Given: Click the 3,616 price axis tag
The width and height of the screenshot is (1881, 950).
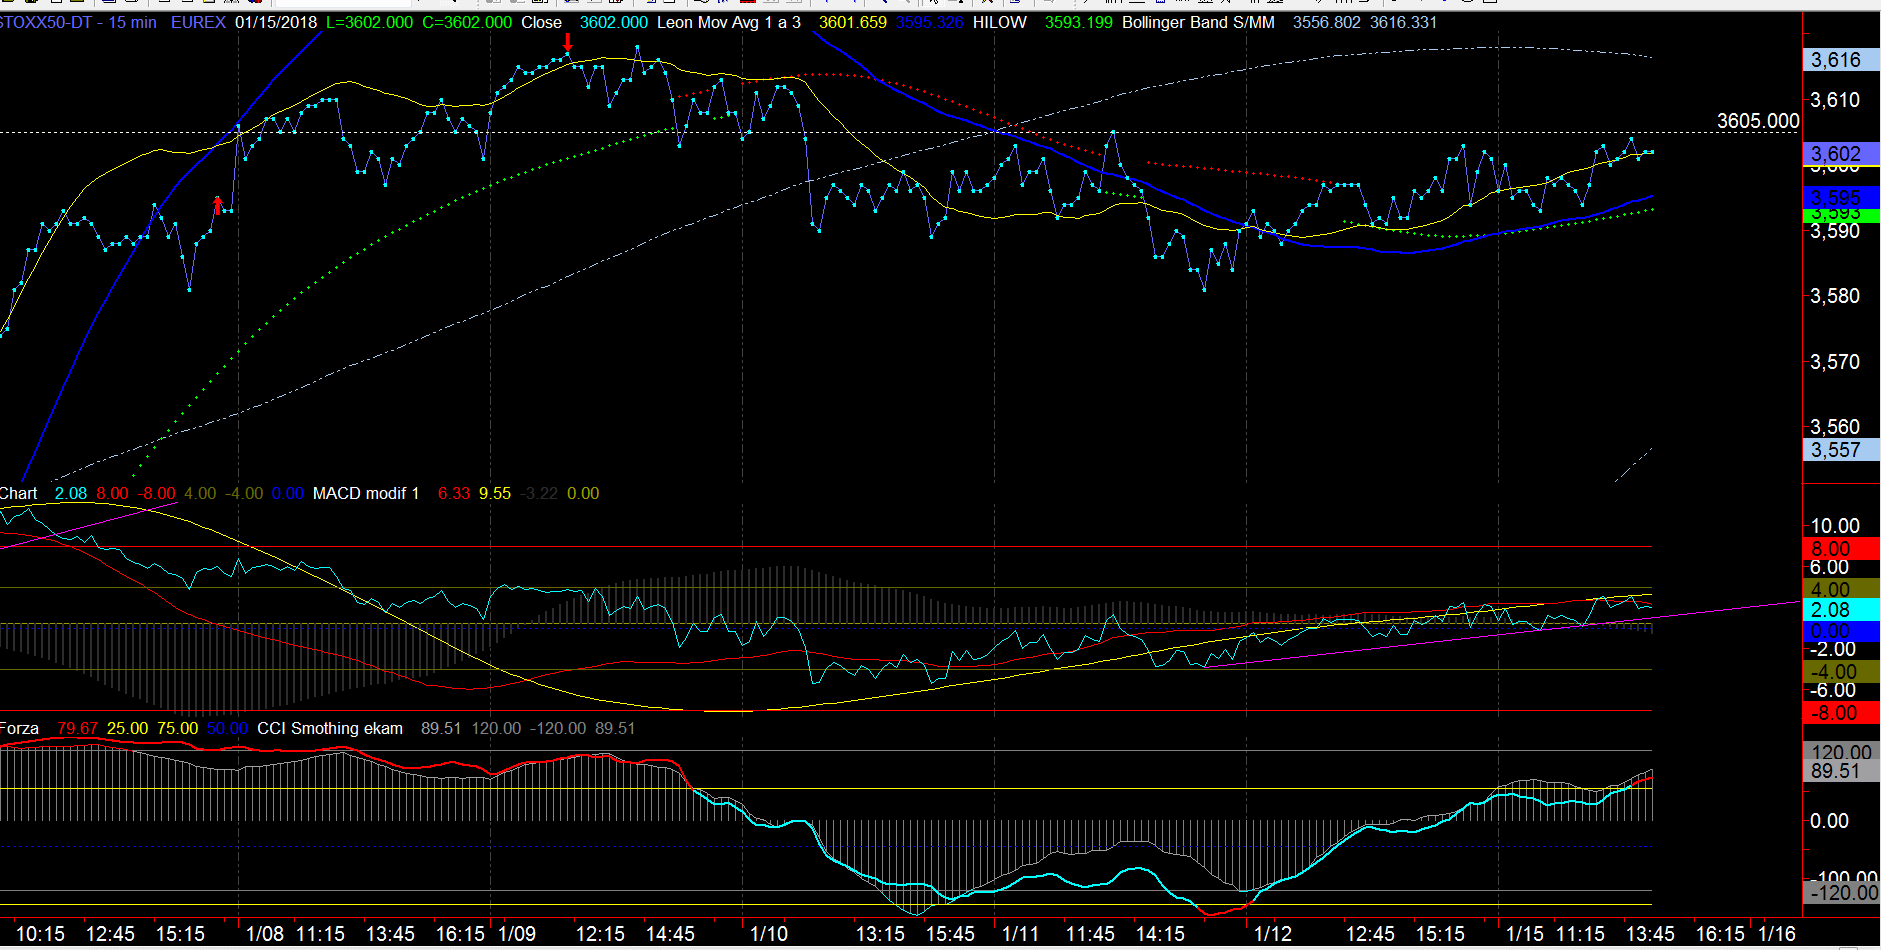Looking at the screenshot, I should [x=1841, y=60].
